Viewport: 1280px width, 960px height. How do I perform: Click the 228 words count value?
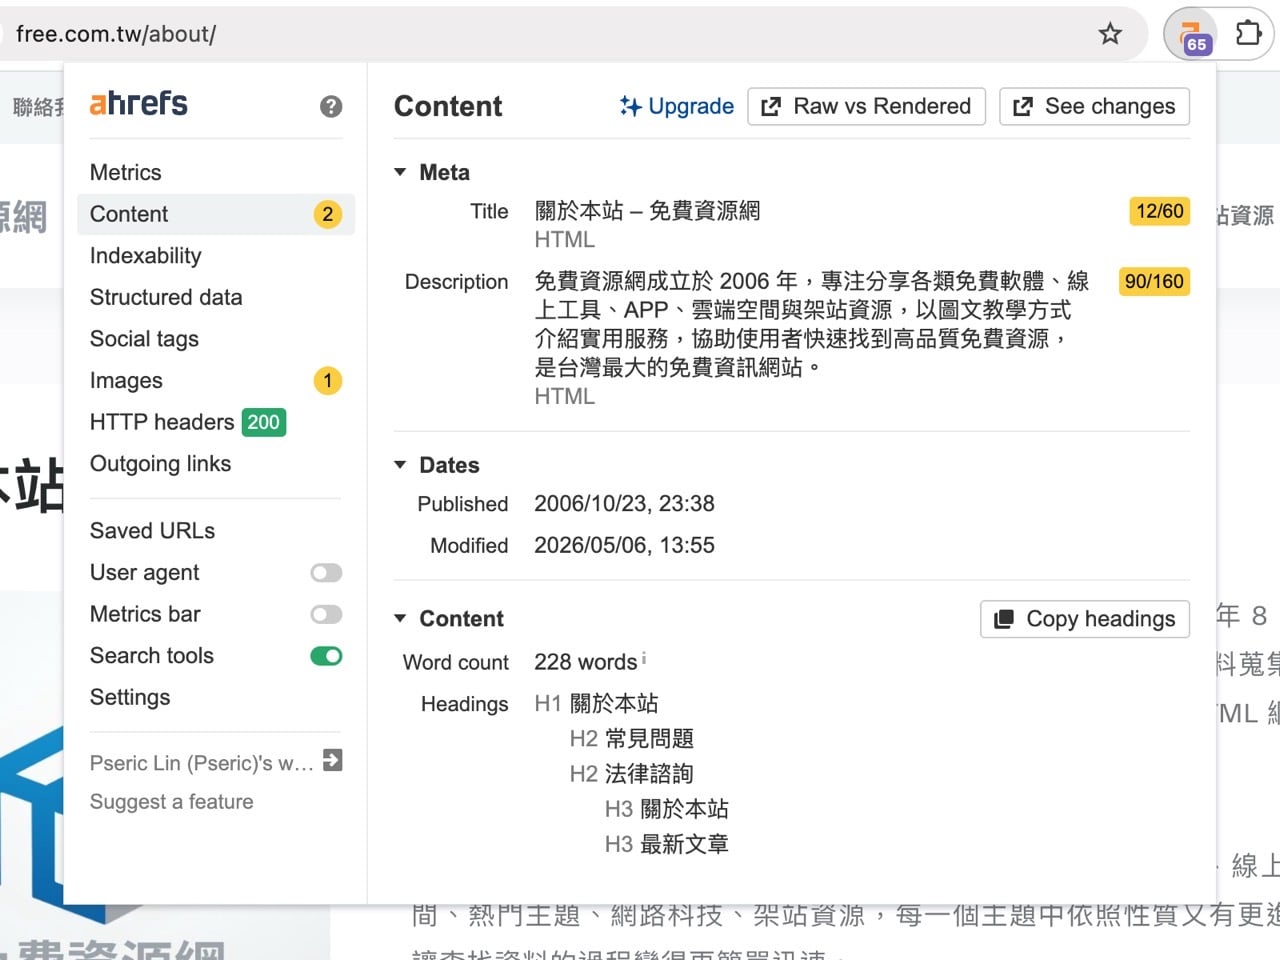coord(586,662)
